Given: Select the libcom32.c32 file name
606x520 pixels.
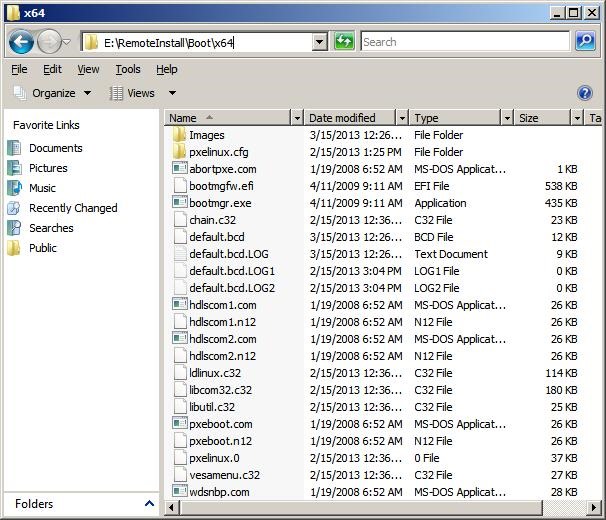Looking at the screenshot, I should tap(220, 390).
